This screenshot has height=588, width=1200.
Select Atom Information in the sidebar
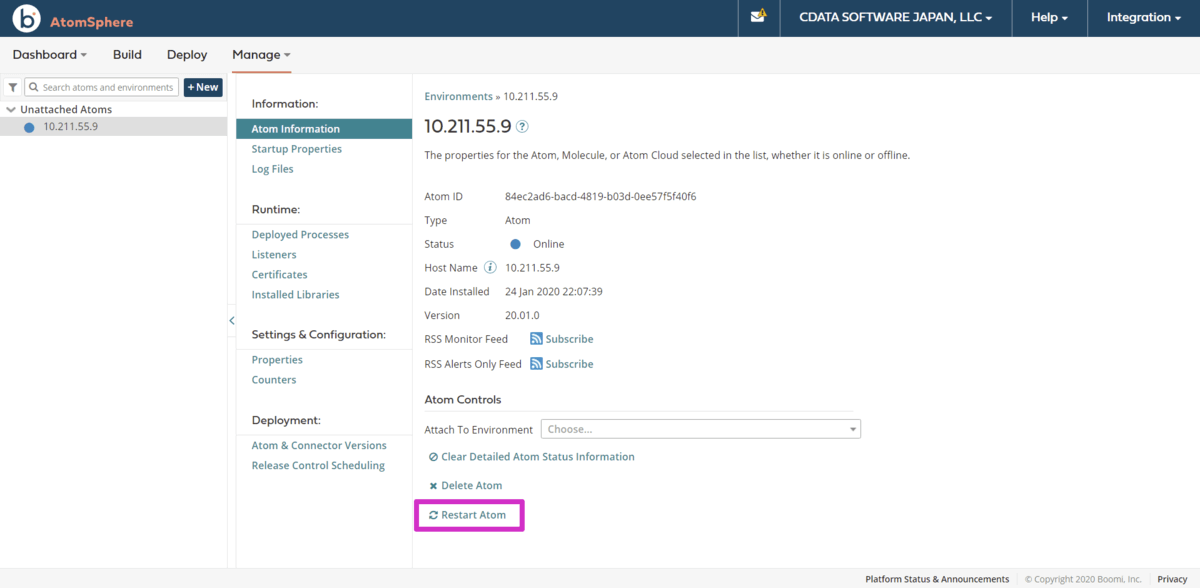324,129
